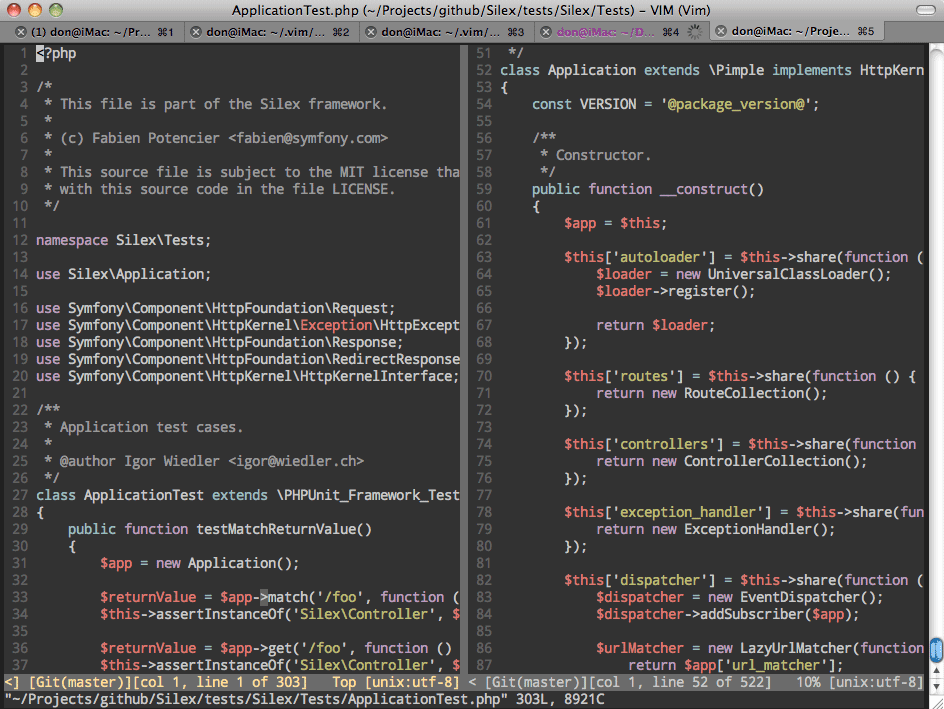Click '$app = new Application();' on line 31
944x709 pixels.
point(199,563)
